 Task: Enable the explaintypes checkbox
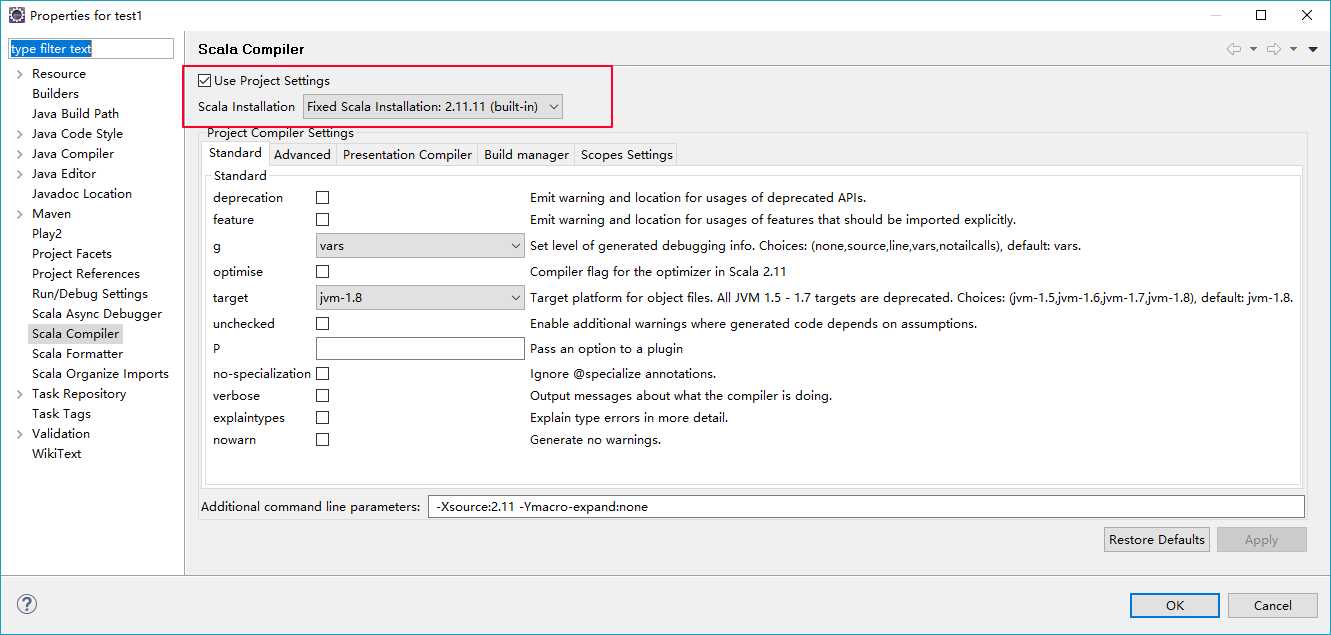322,418
